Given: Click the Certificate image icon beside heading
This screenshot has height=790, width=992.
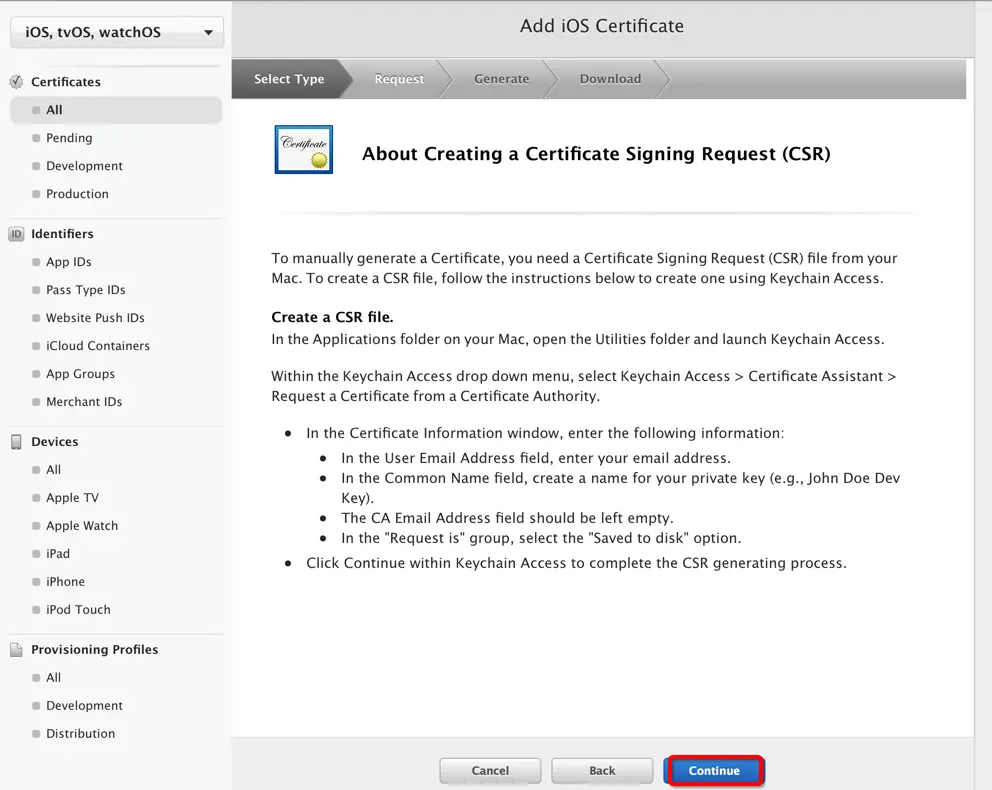Looking at the screenshot, I should [304, 149].
